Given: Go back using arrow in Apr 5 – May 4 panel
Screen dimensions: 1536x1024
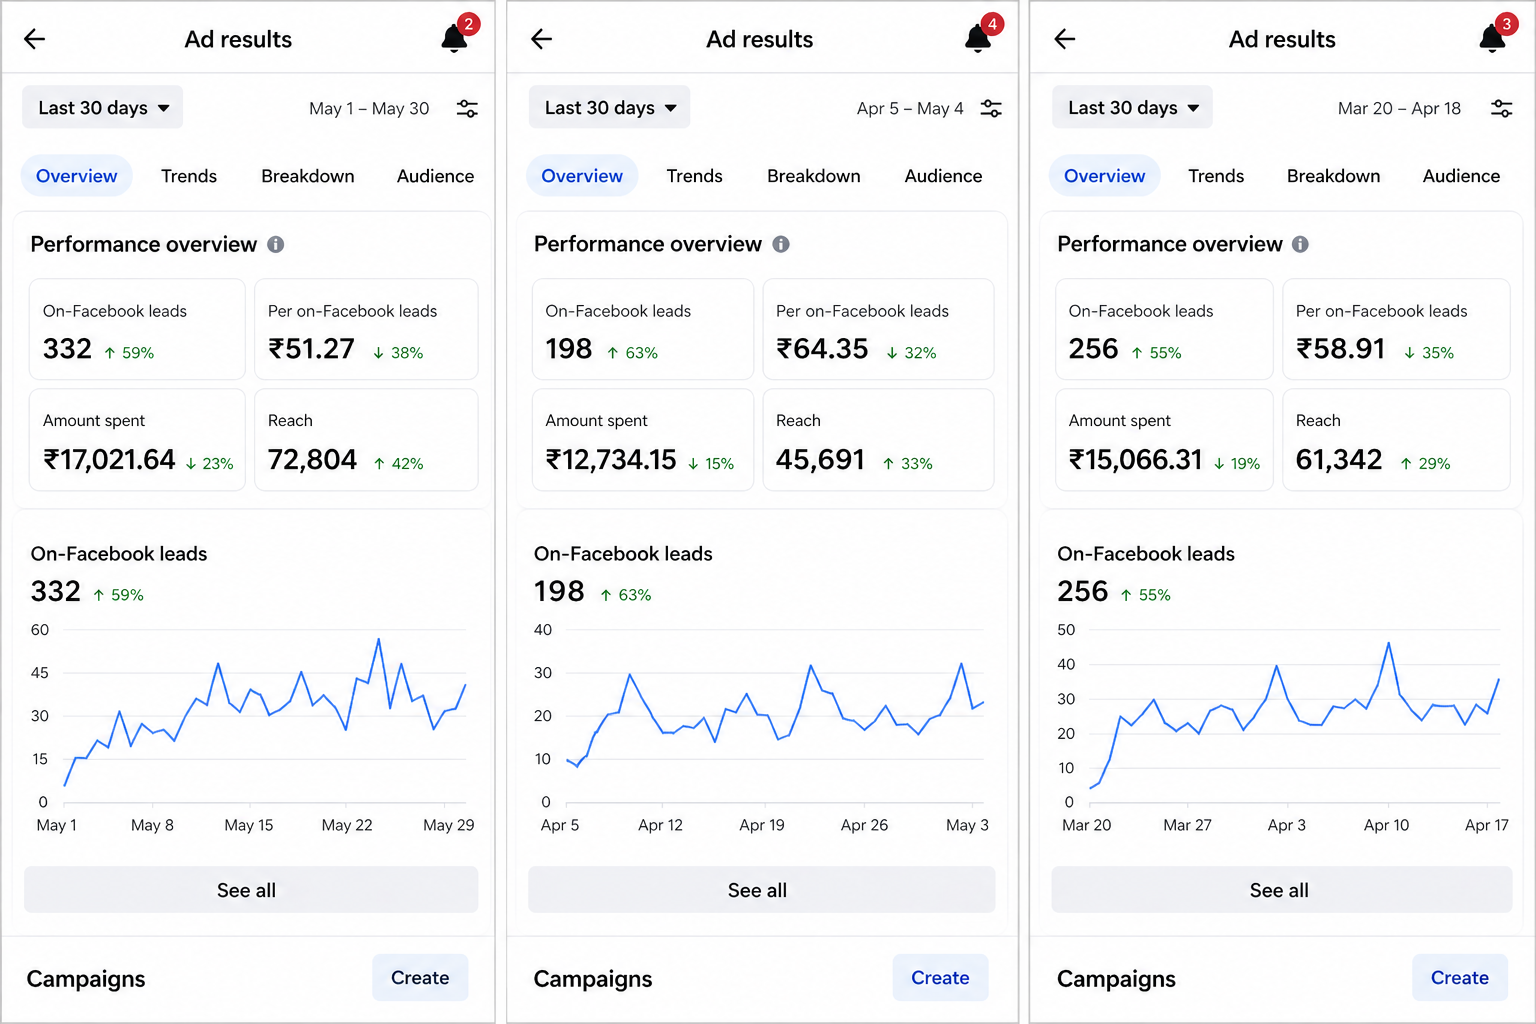Looking at the screenshot, I should click(x=542, y=39).
